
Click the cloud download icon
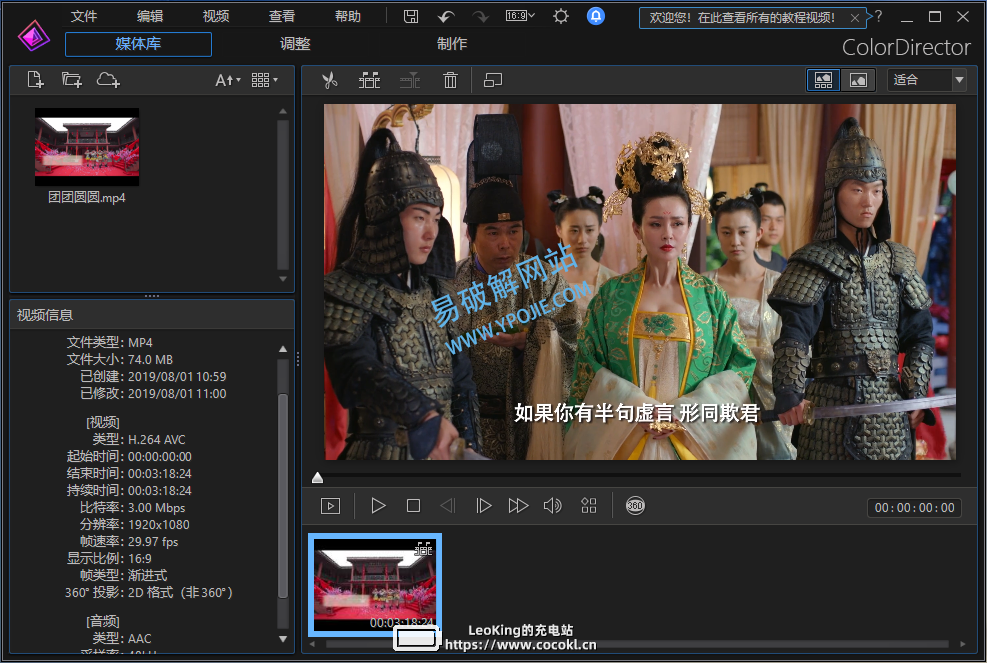(x=108, y=80)
